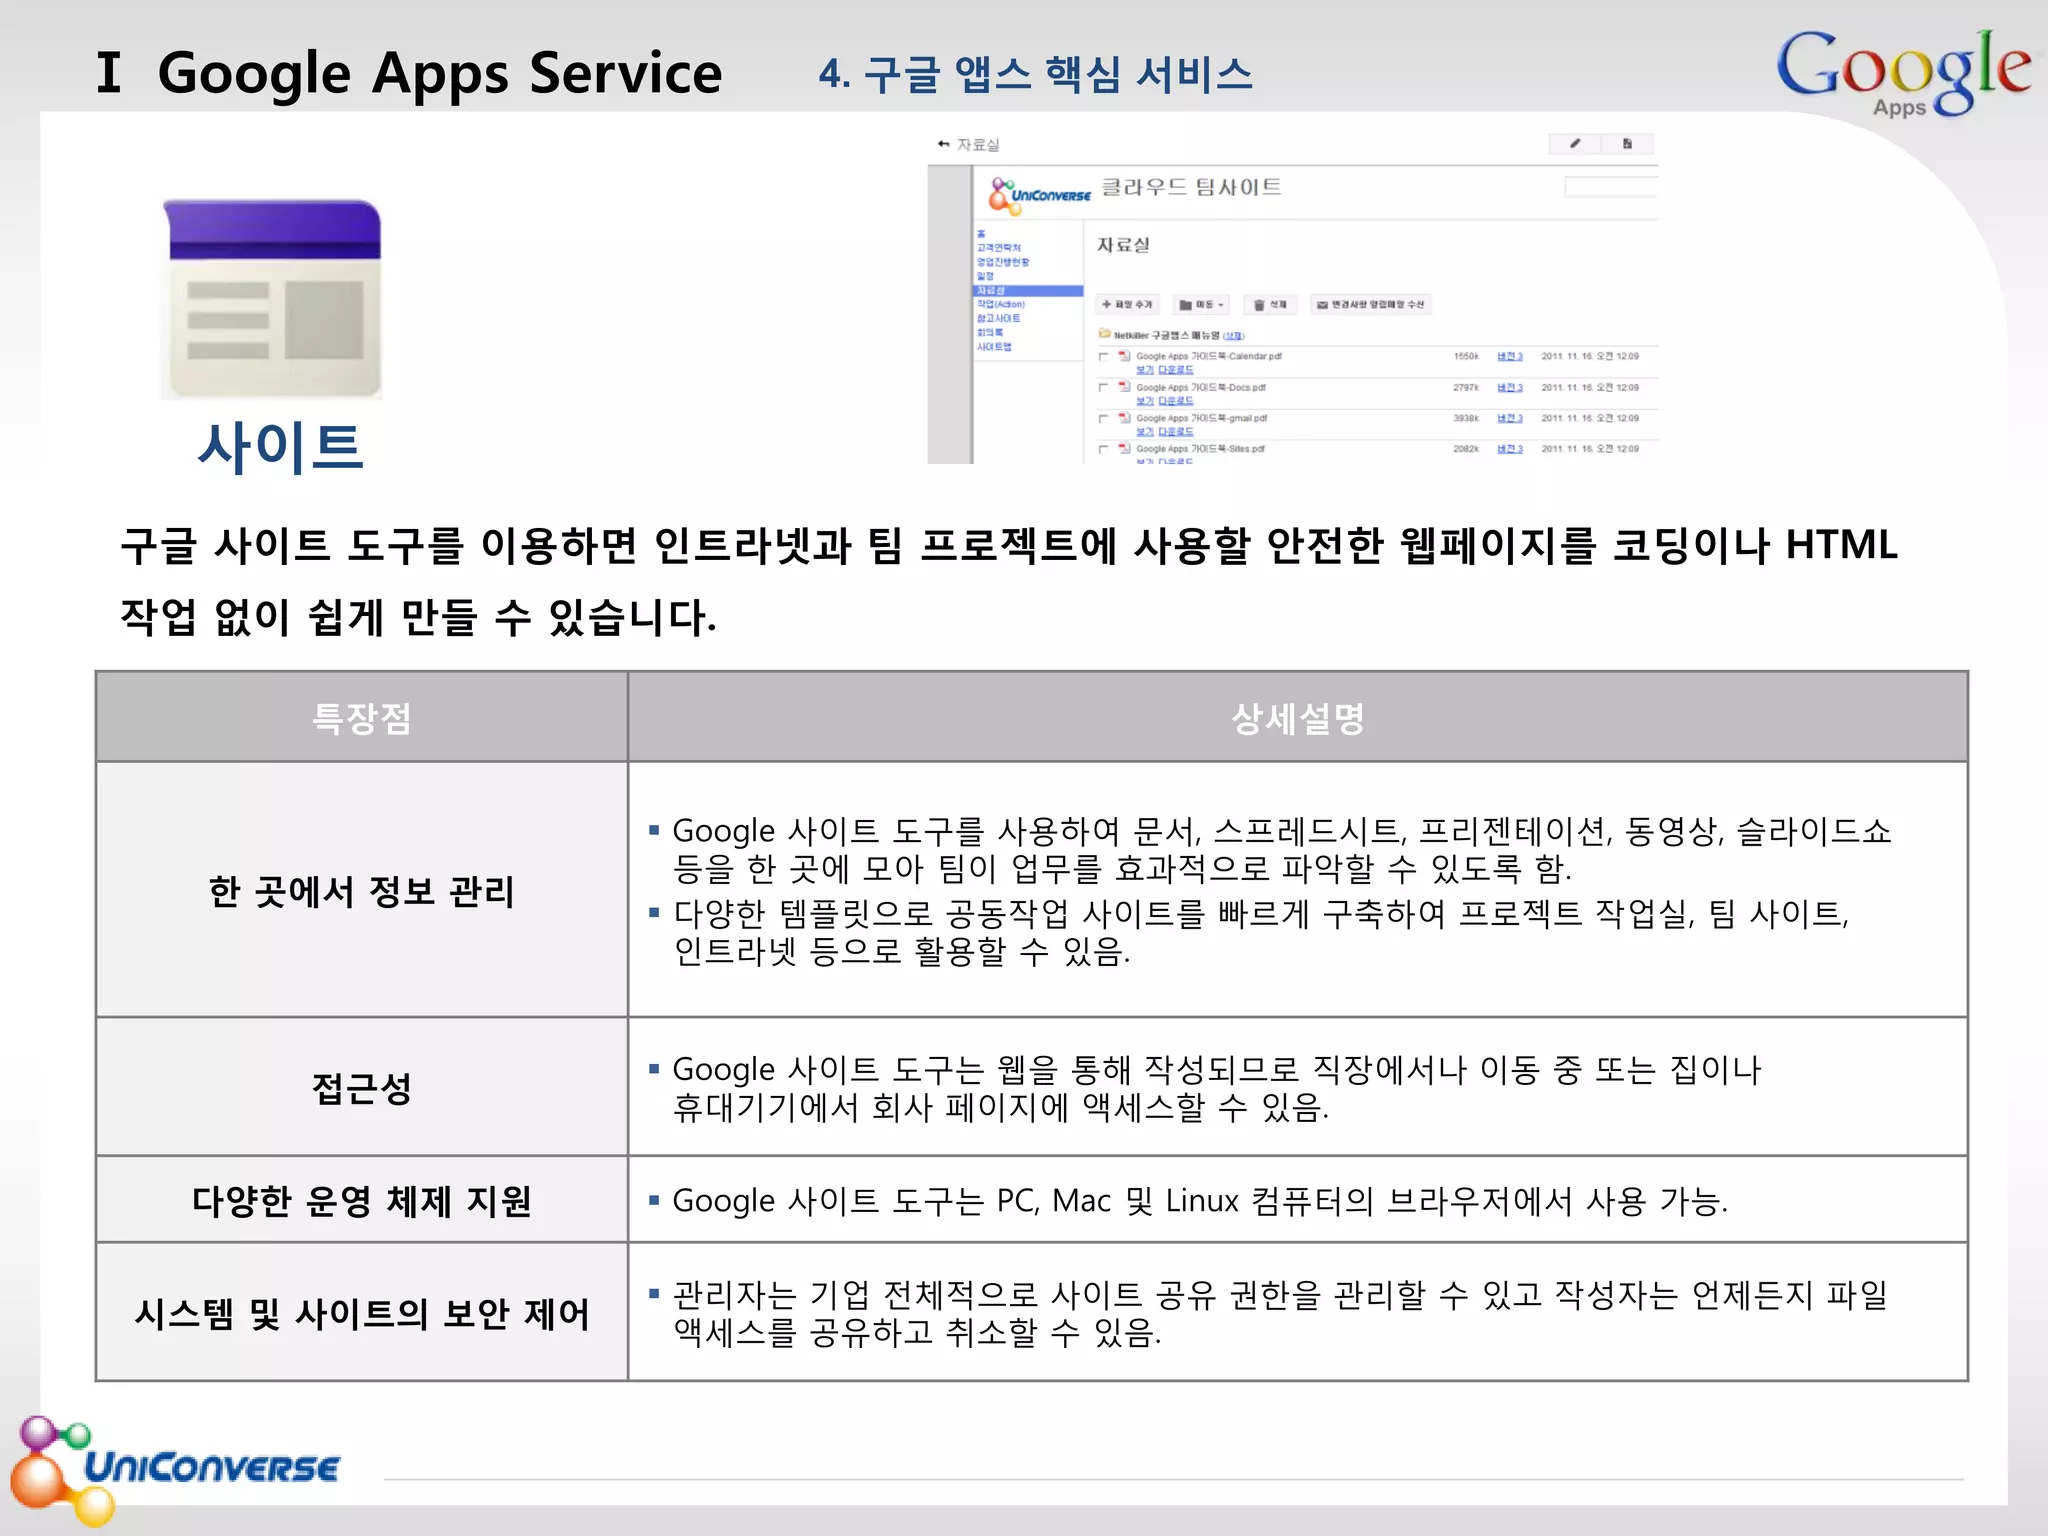Viewport: 2048px width, 1536px height.
Task: Click the 파일 추가 add file button
Action: 1127,304
